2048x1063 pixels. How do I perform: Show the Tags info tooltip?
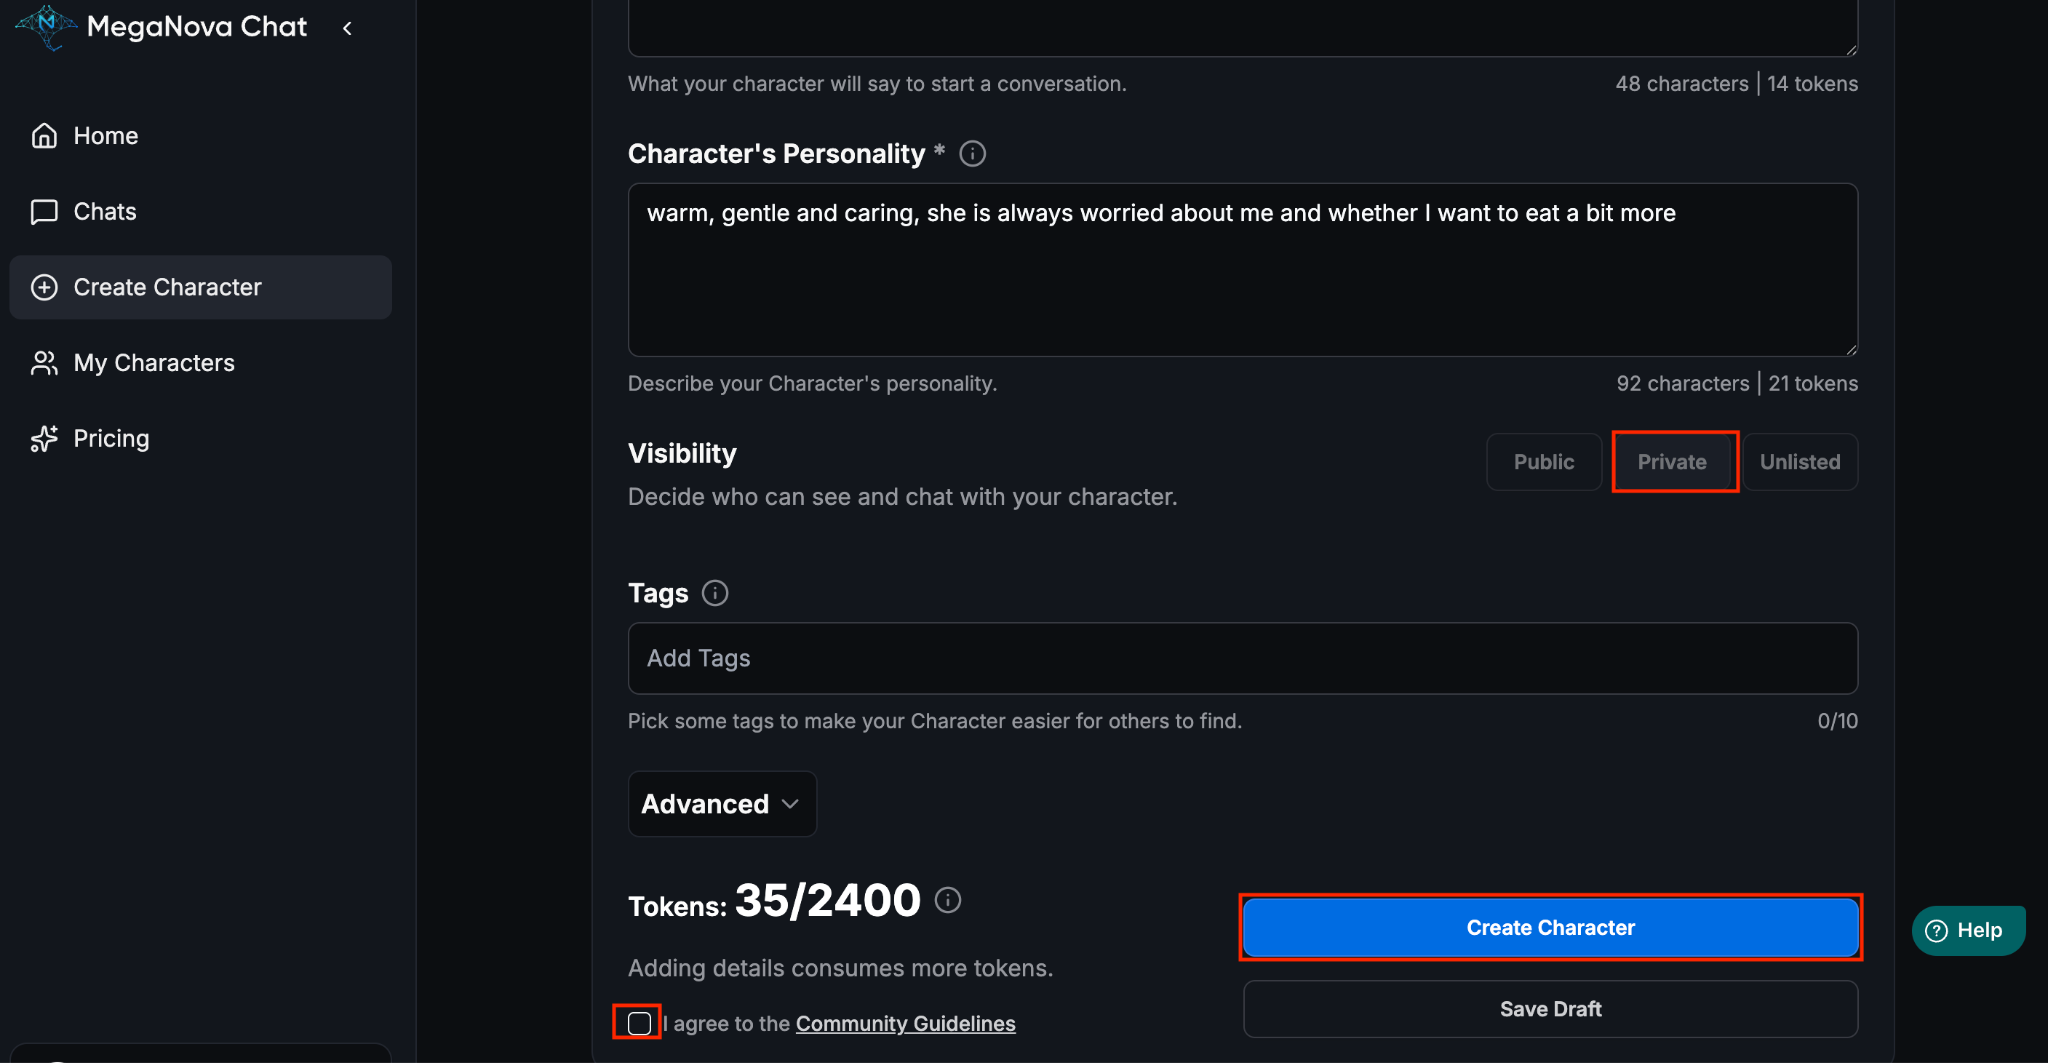pos(715,593)
